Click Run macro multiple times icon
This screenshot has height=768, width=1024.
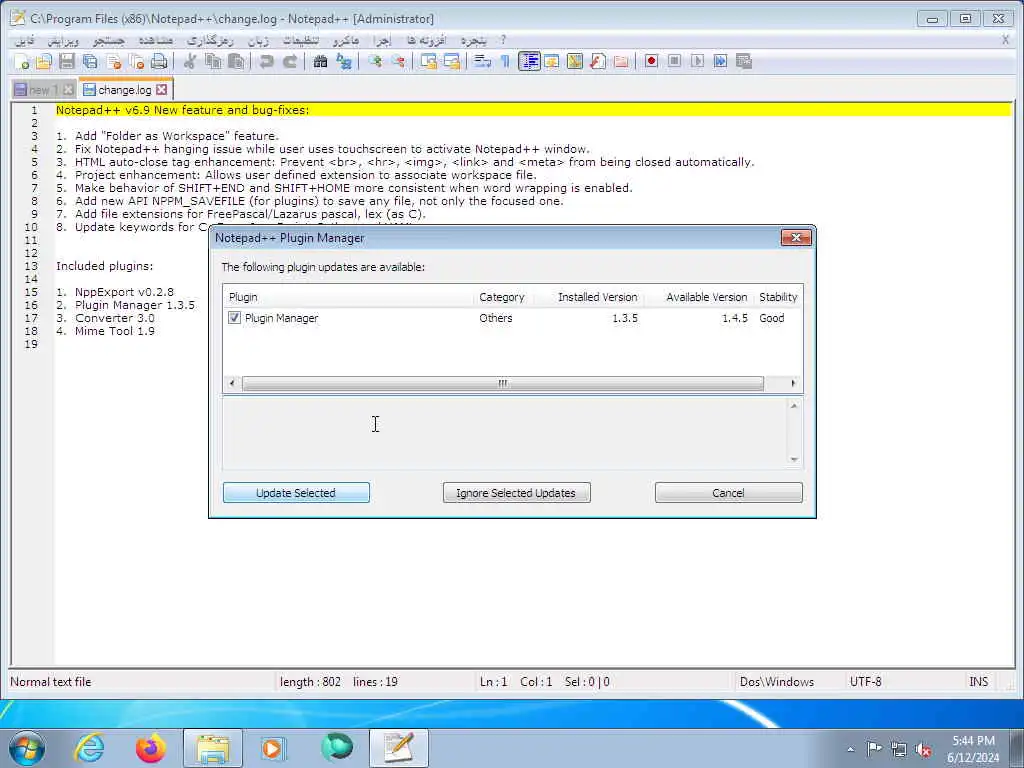(720, 61)
